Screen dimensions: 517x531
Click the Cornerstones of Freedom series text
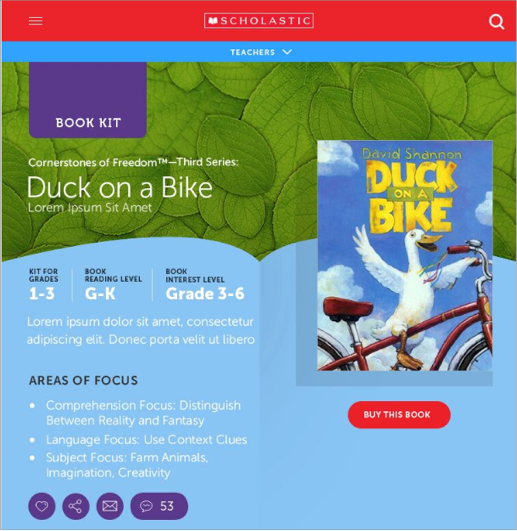(133, 163)
